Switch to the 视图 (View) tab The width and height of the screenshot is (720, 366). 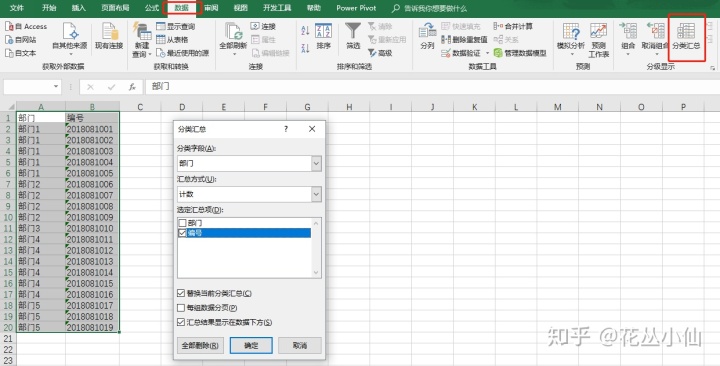click(241, 8)
